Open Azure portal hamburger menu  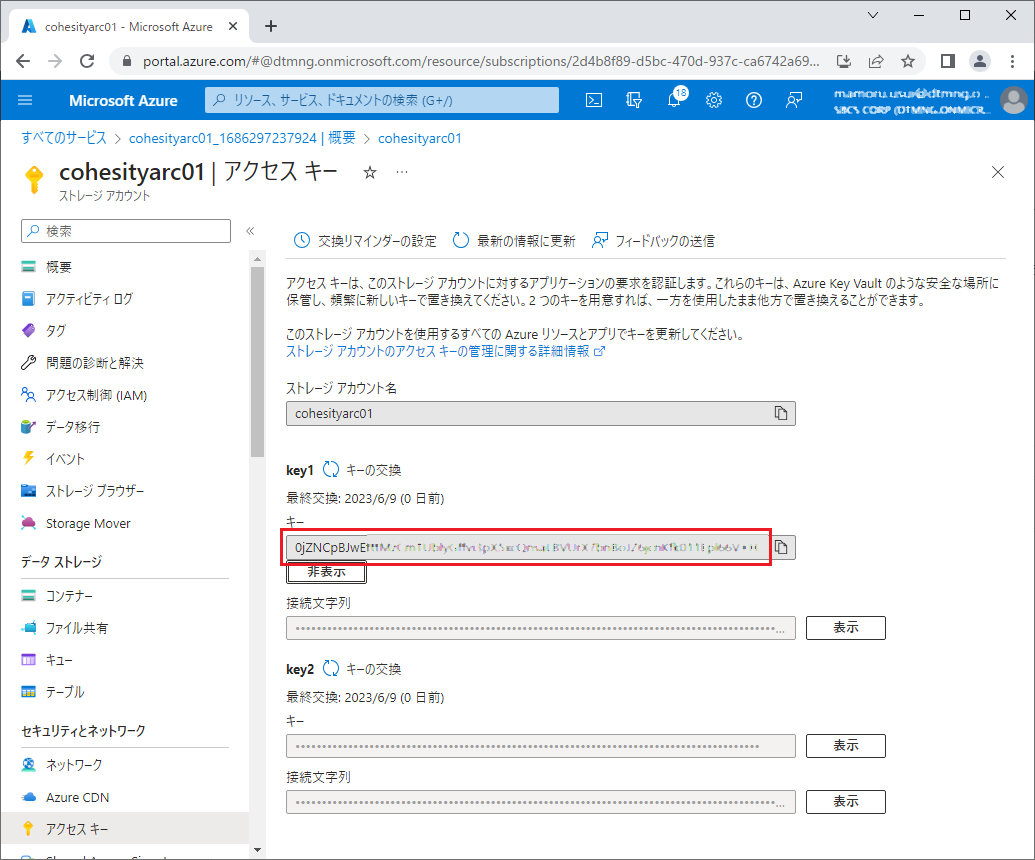(x=25, y=100)
